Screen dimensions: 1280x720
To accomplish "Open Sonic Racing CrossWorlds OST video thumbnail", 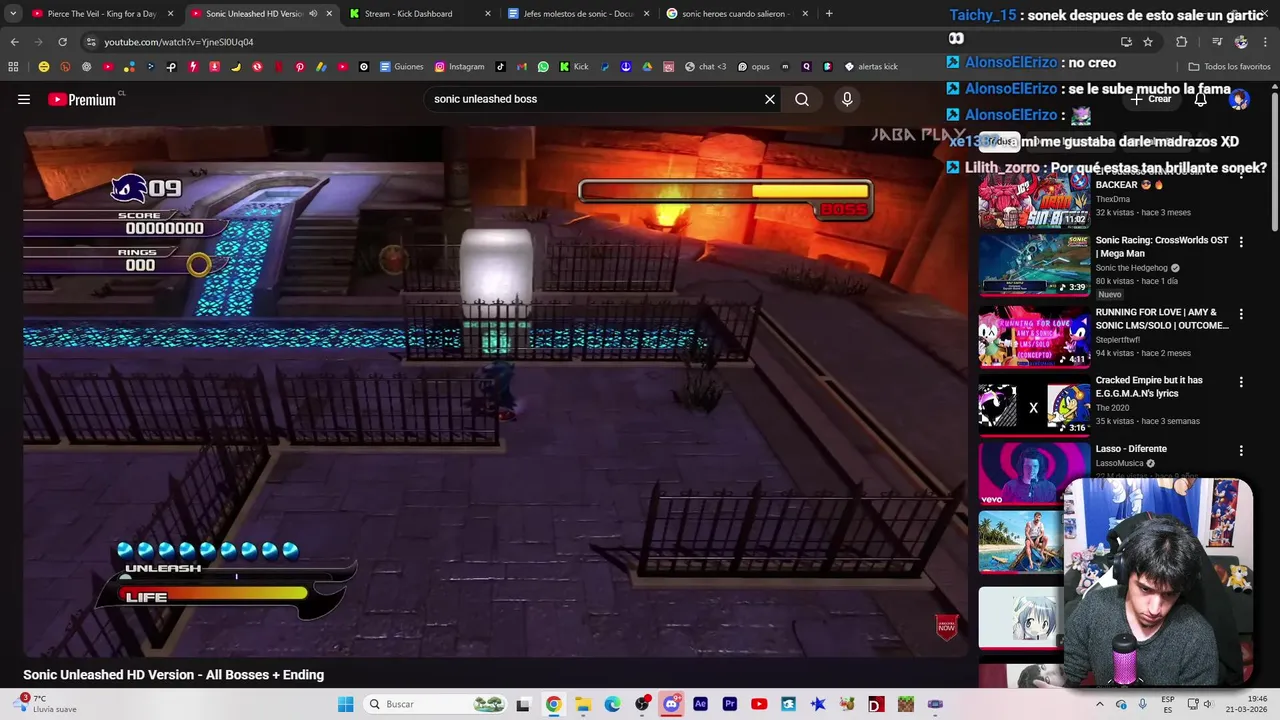I will pos(1034,265).
